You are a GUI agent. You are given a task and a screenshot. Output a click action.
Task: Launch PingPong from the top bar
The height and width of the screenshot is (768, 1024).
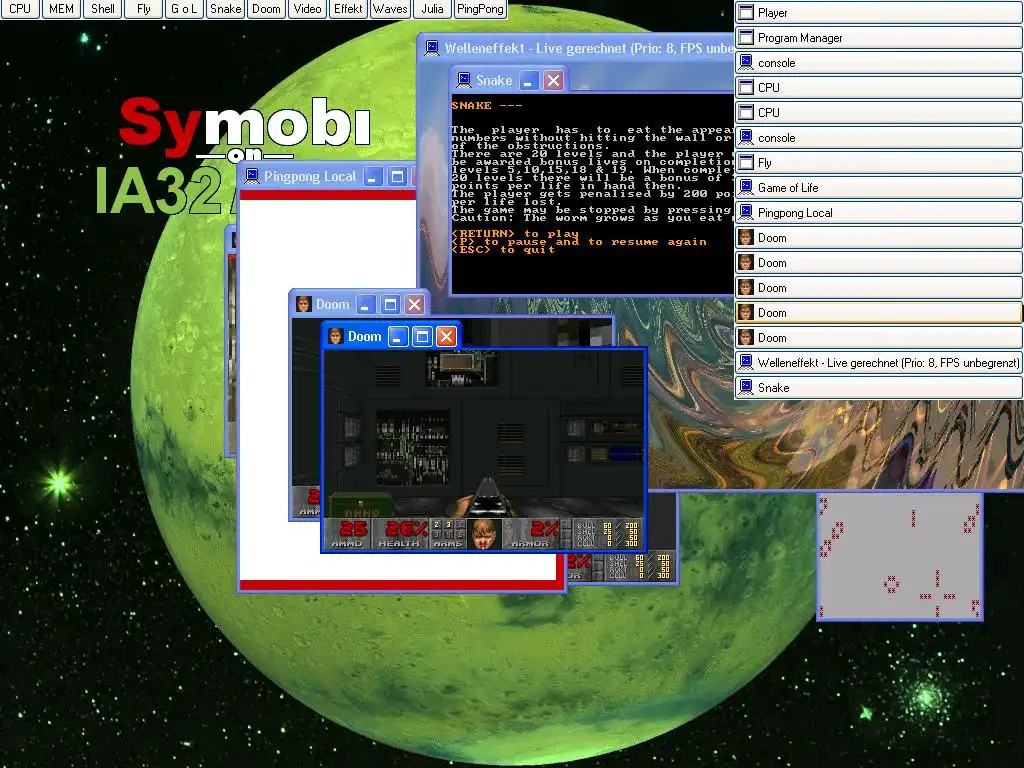[x=481, y=9]
